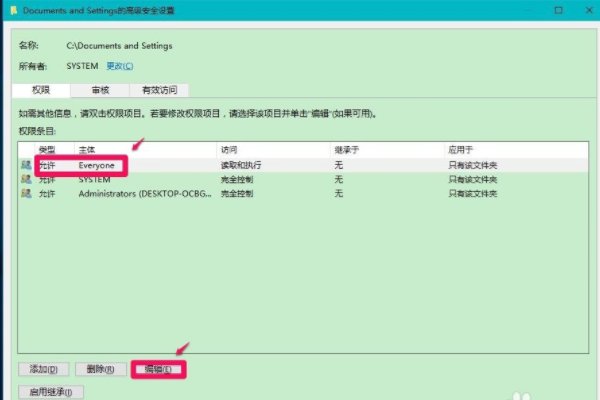Click the user icon of the Administrators row
The height and width of the screenshot is (400, 600).
click(26, 193)
